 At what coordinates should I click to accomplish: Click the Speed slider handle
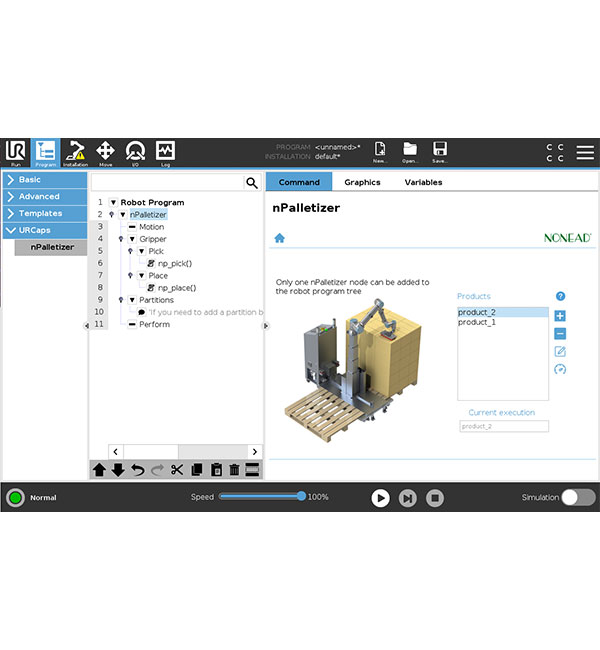point(301,496)
